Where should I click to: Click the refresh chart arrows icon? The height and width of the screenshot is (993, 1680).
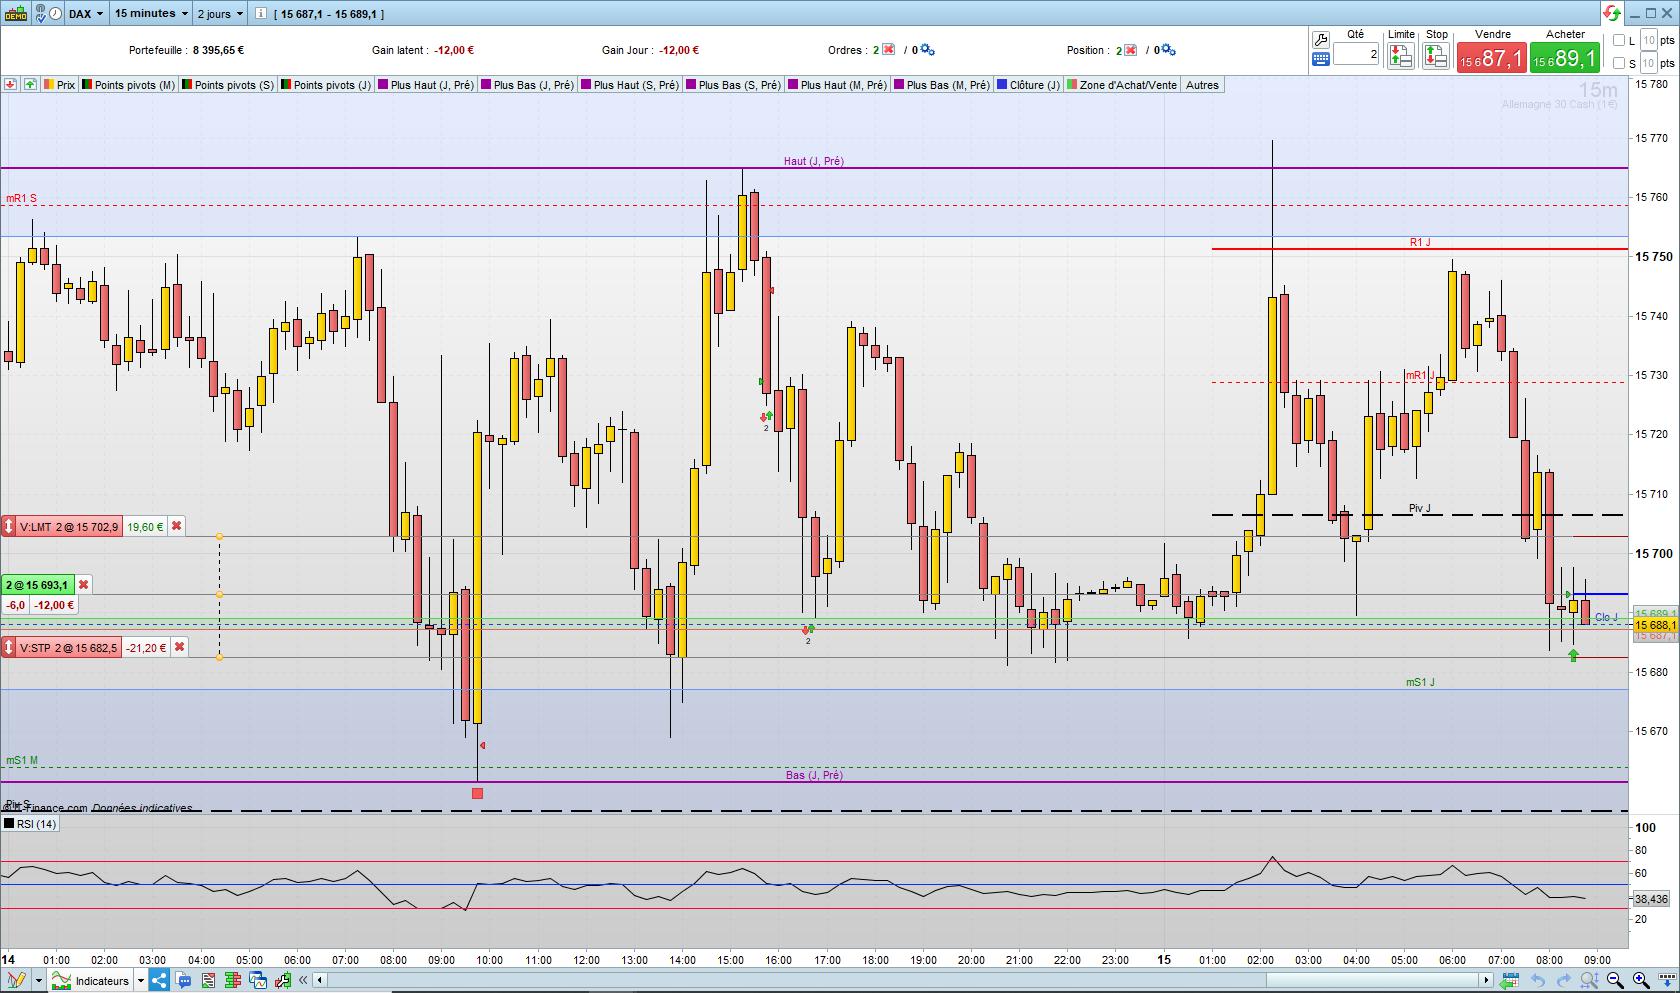[1612, 14]
